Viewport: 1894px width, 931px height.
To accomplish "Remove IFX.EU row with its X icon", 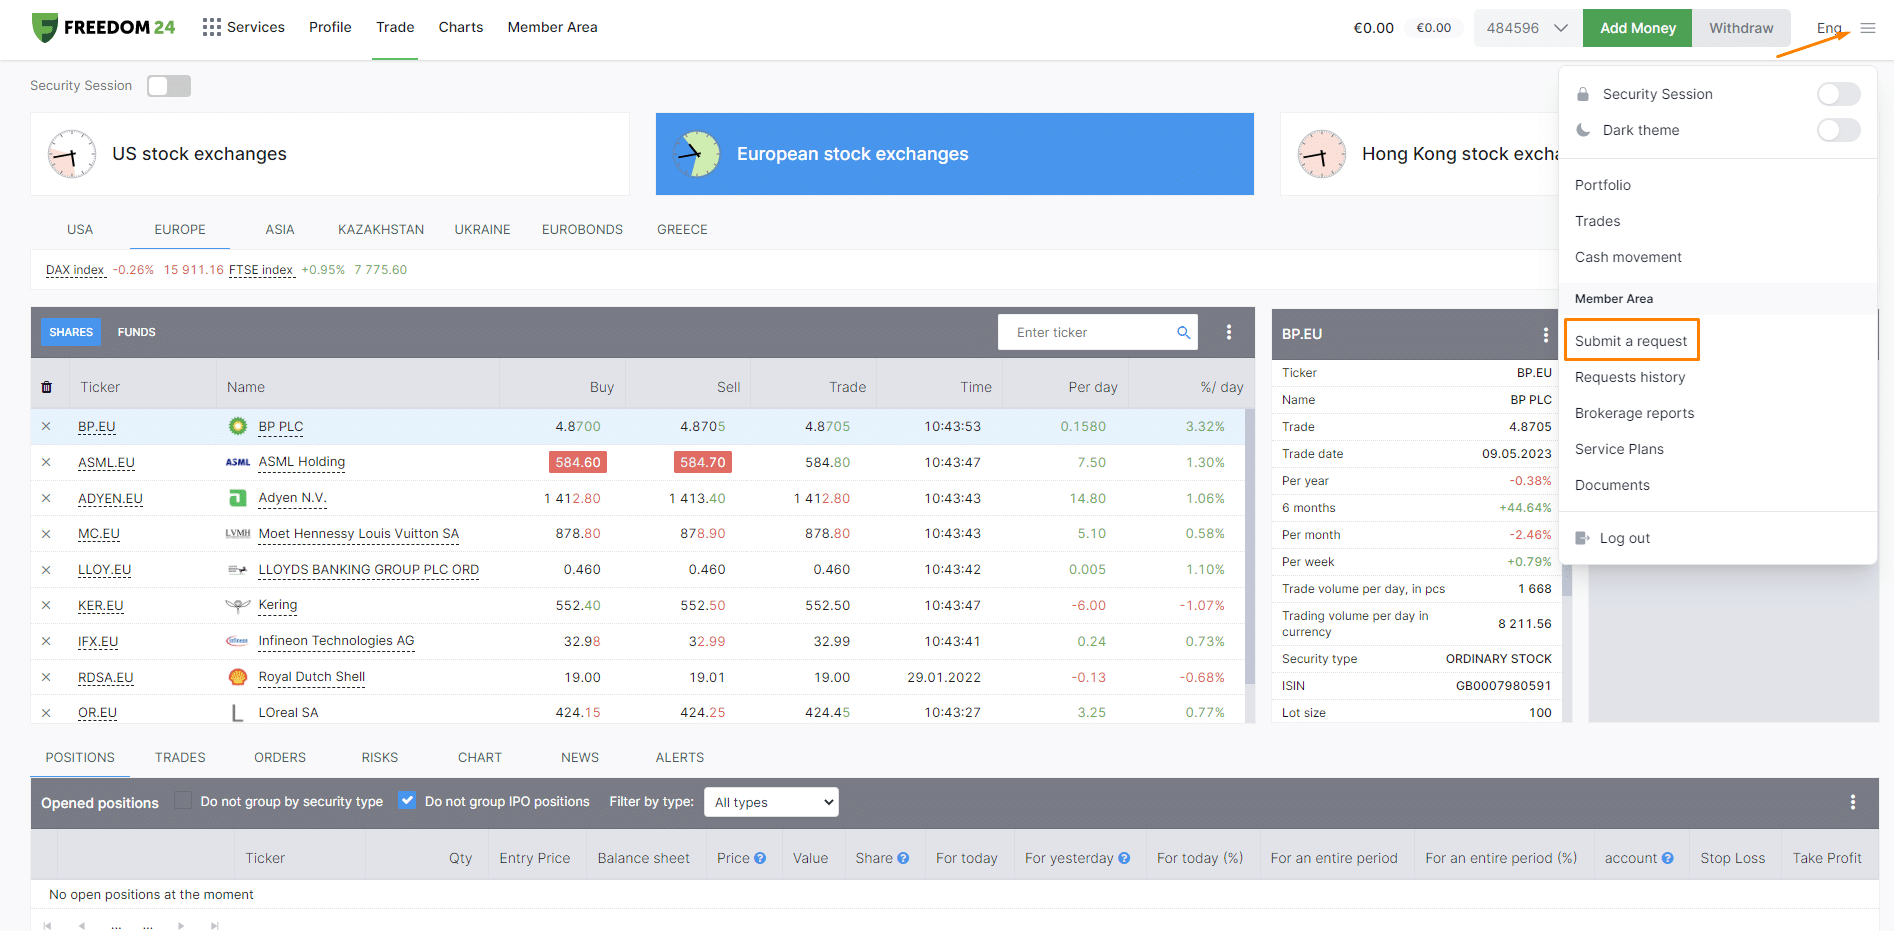I will point(46,642).
